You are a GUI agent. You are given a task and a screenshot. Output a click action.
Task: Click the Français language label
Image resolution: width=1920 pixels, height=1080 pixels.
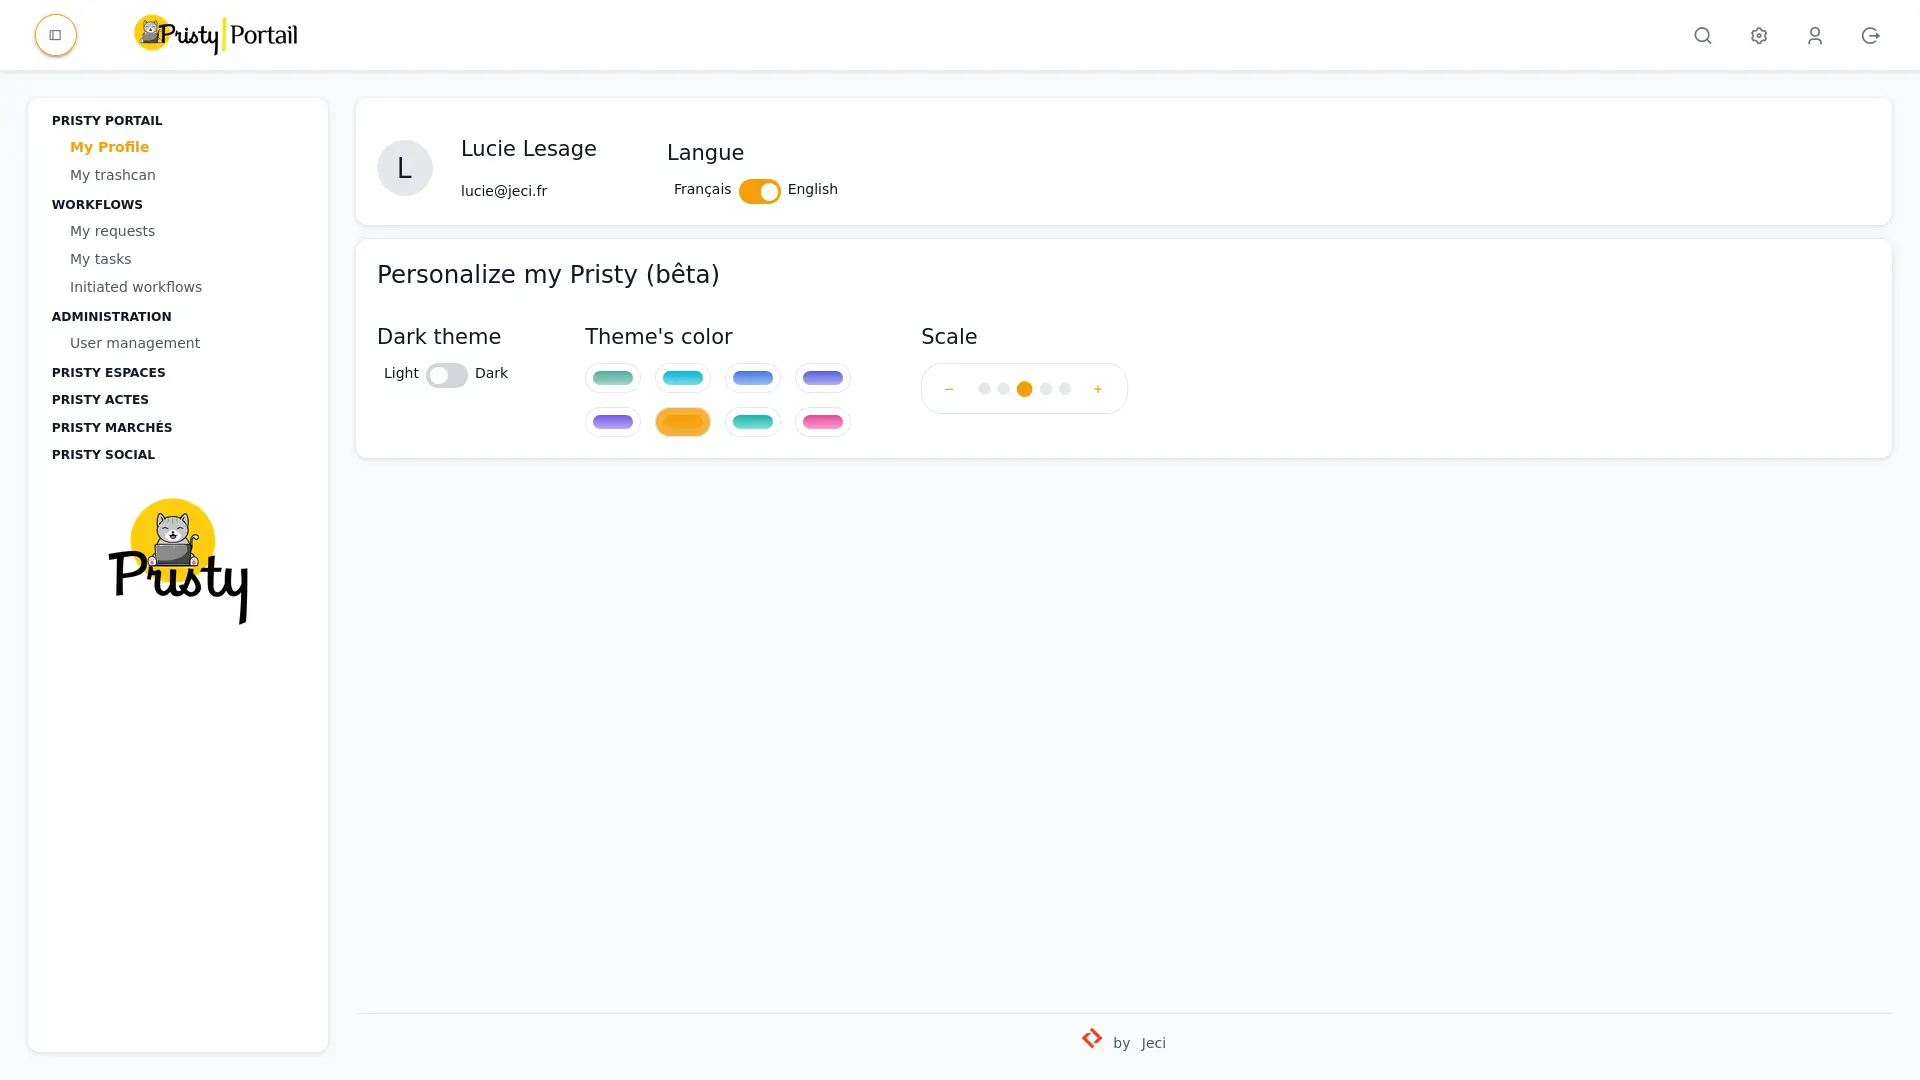[x=702, y=190]
